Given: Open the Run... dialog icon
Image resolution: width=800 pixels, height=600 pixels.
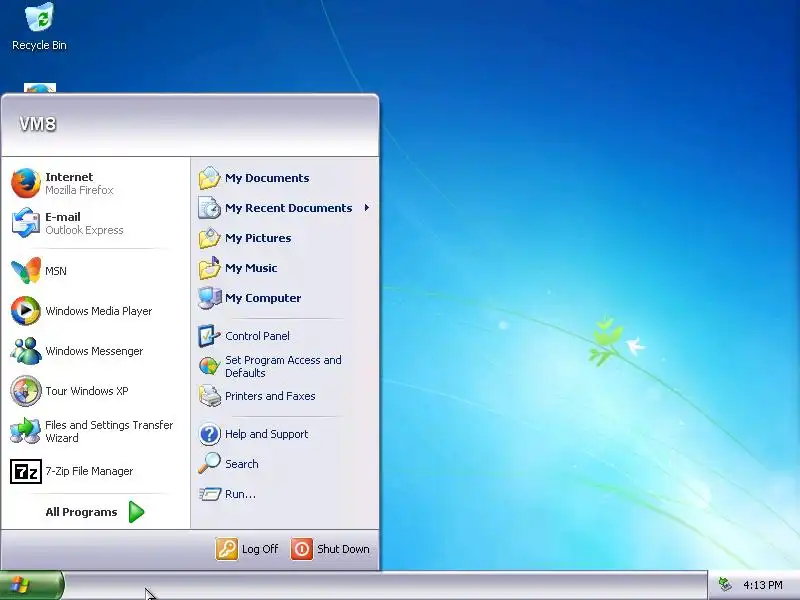Looking at the screenshot, I should (209, 494).
